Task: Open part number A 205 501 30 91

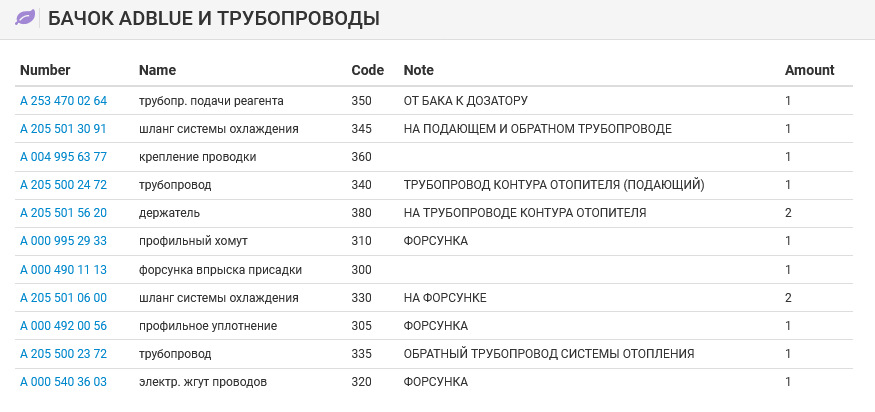Action: tap(63, 129)
